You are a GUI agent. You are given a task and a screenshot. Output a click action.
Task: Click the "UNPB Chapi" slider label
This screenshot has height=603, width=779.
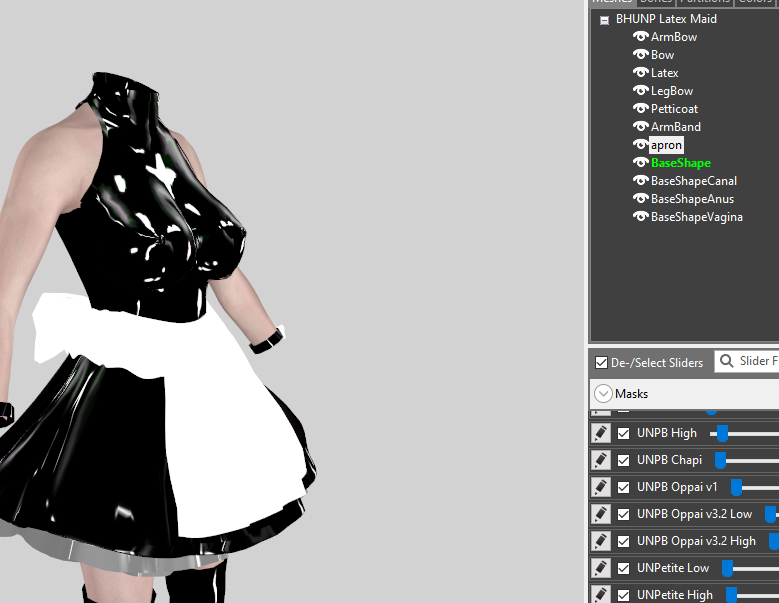669,460
